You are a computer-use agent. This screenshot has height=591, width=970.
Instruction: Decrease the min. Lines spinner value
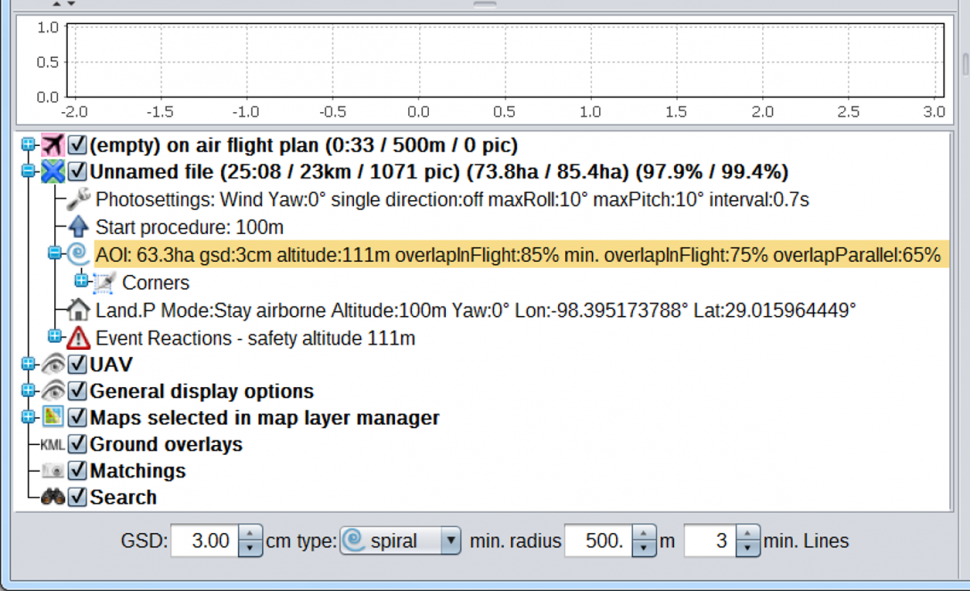[747, 548]
